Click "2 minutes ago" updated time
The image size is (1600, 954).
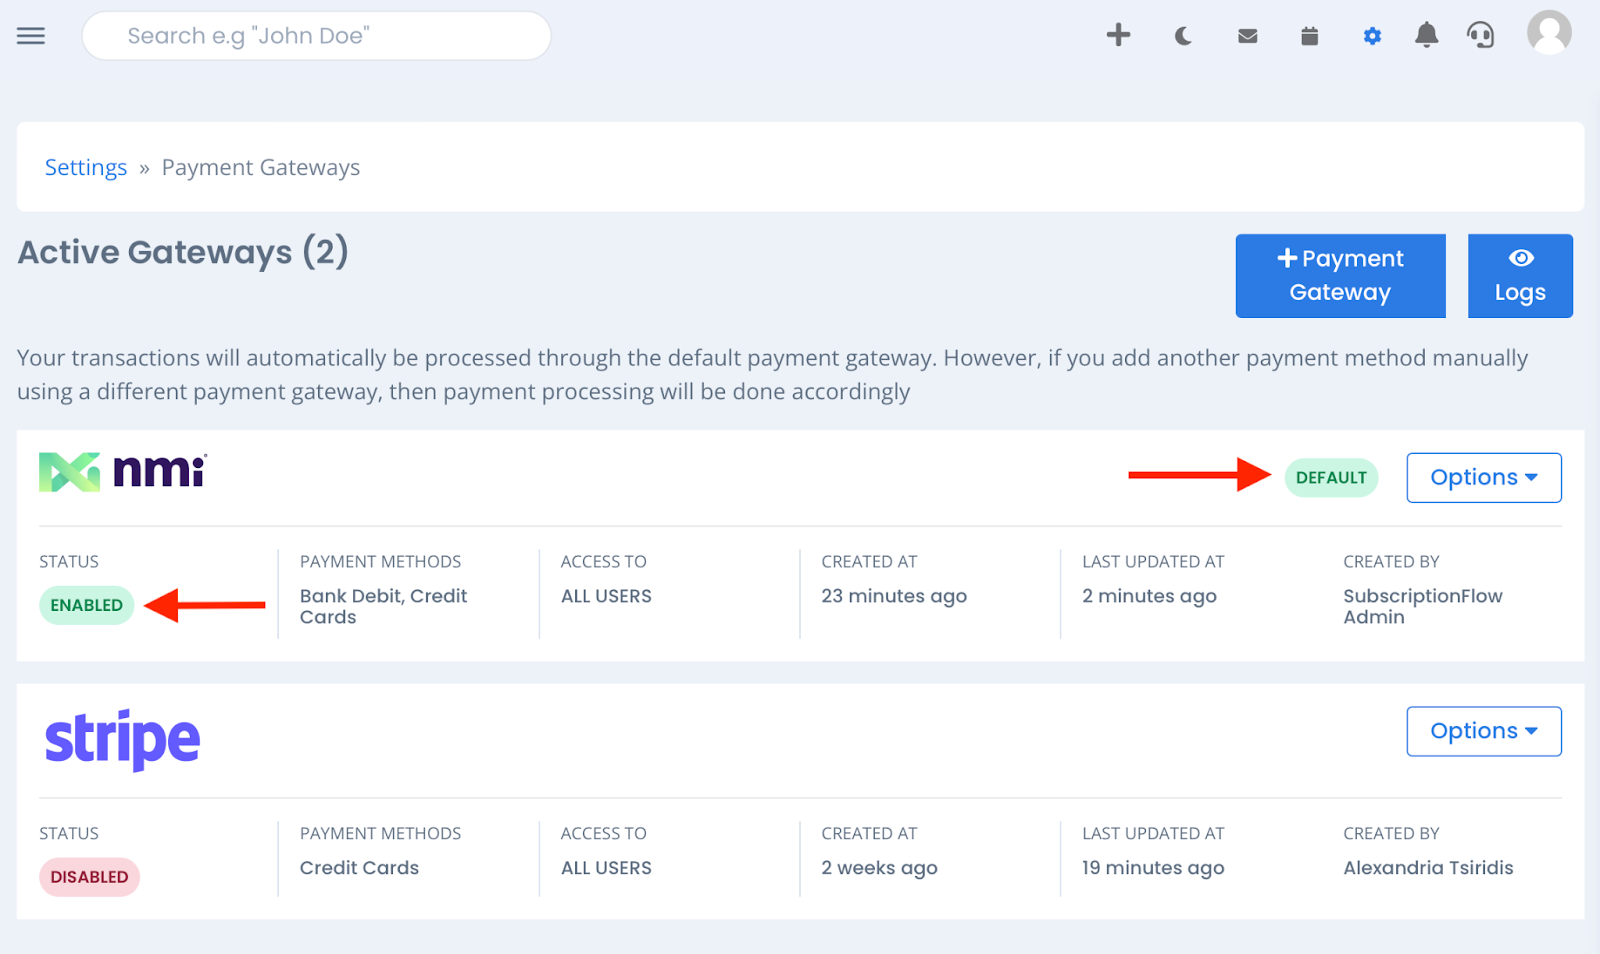click(1149, 596)
